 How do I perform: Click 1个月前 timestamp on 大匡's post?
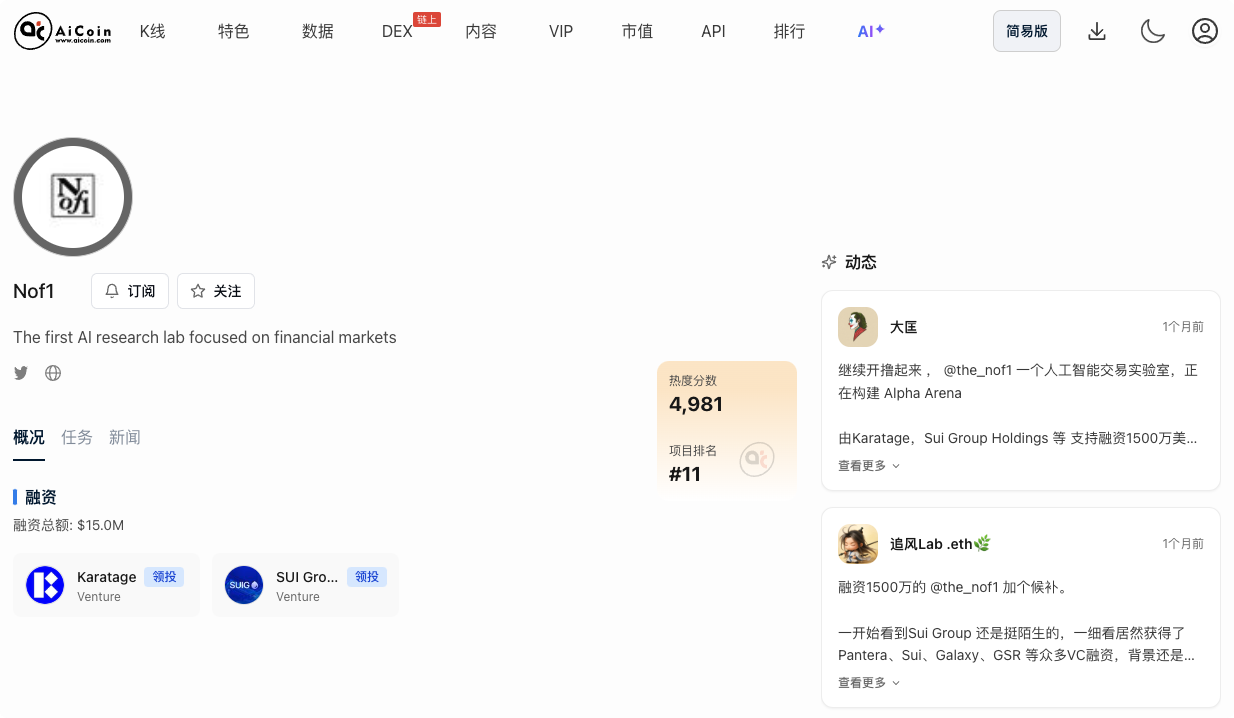click(1183, 327)
